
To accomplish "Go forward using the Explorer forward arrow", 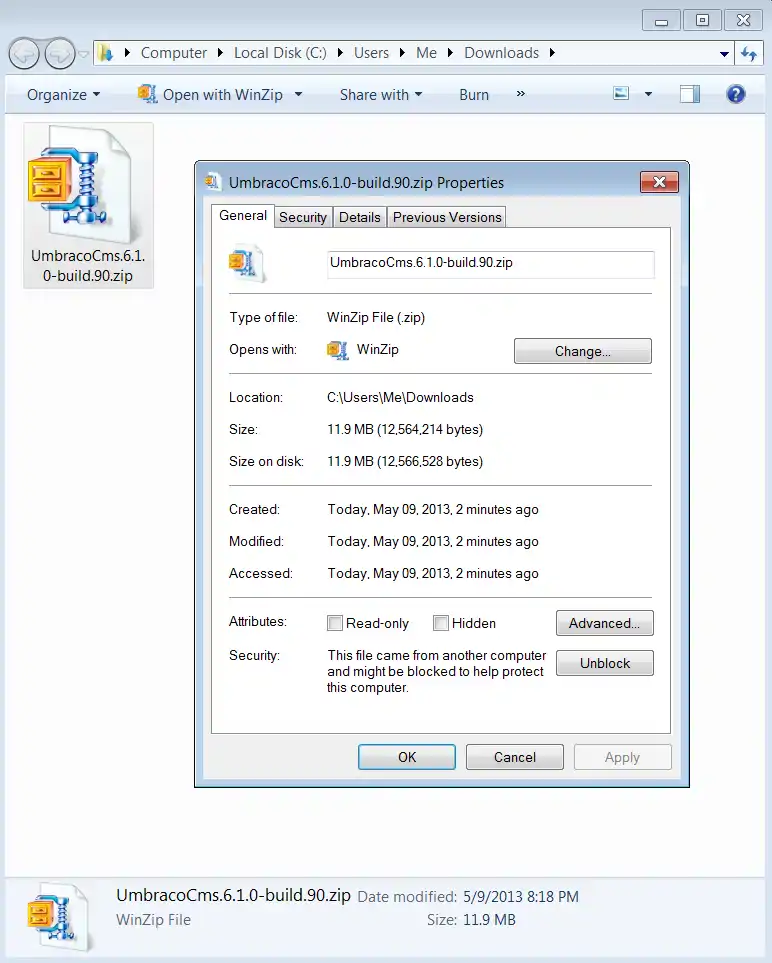I will coord(60,54).
